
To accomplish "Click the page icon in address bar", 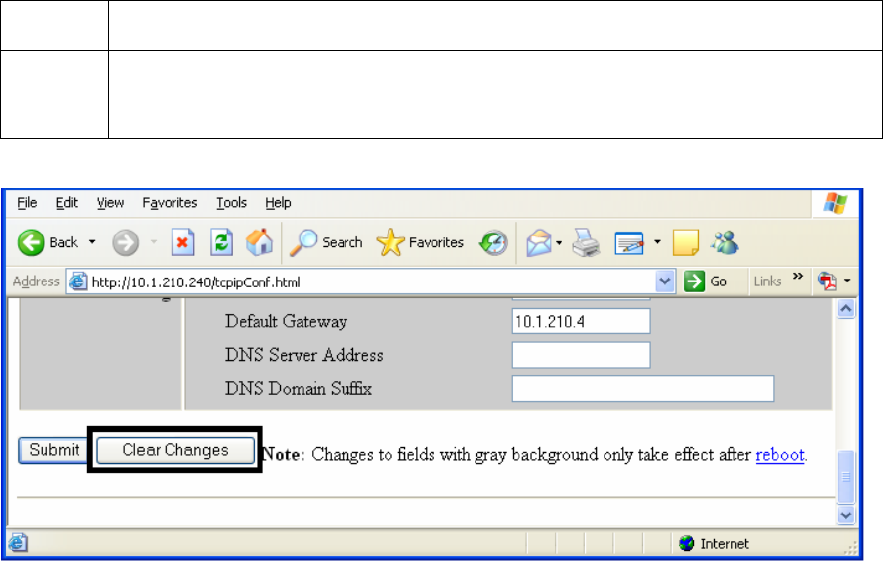I will 78,281.
